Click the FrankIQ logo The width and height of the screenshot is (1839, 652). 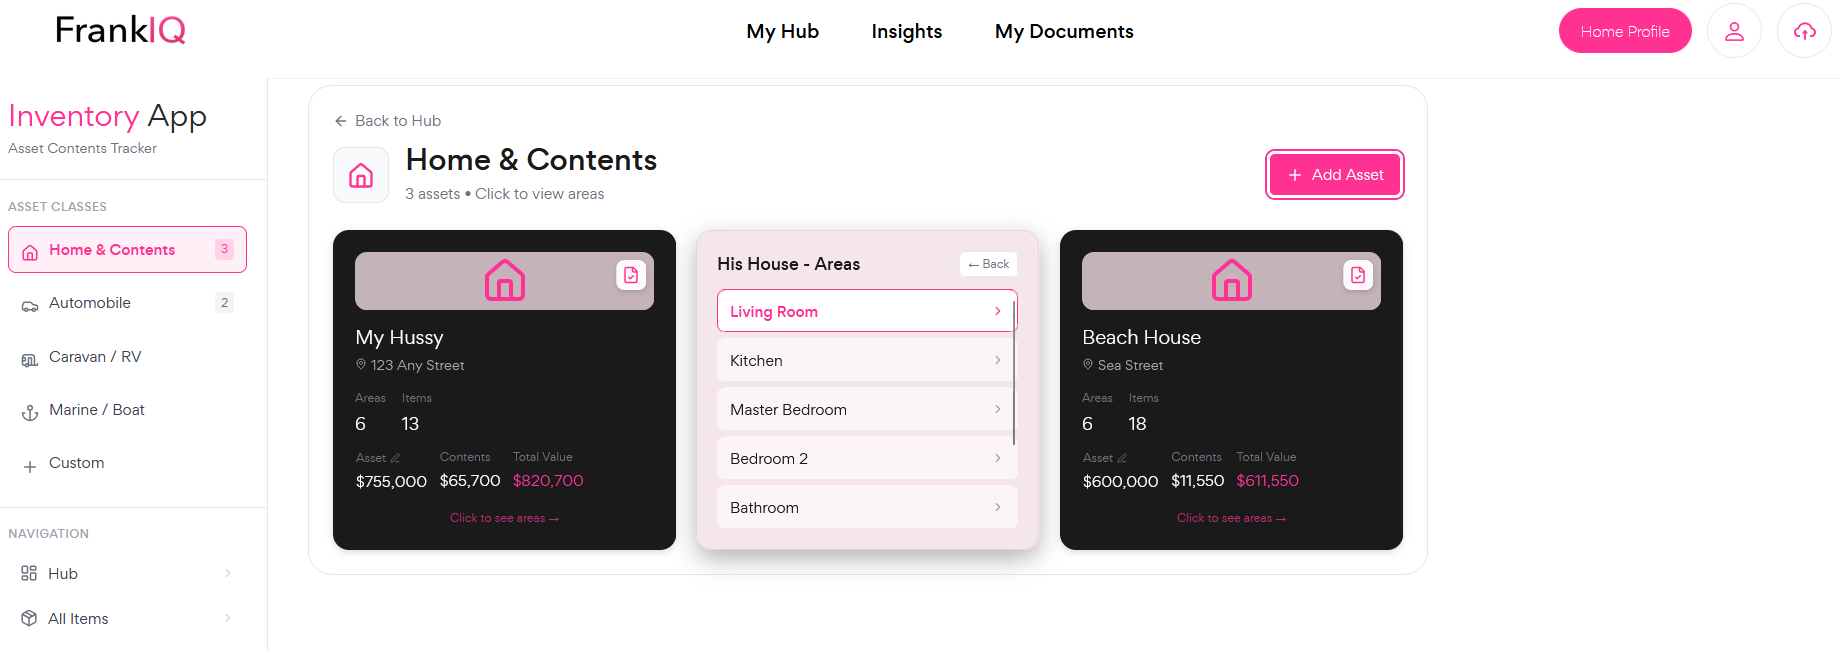click(x=120, y=30)
